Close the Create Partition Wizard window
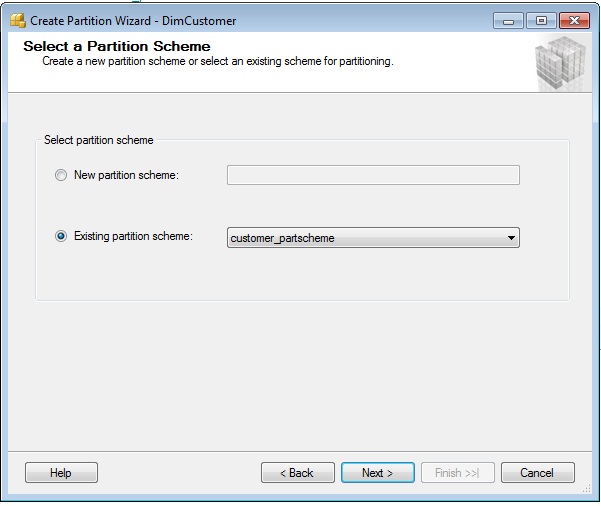This screenshot has height=506, width=601. 574,21
